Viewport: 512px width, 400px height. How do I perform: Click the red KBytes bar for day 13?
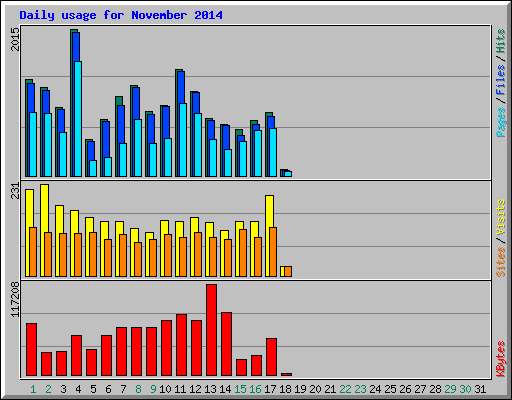[x=211, y=330]
